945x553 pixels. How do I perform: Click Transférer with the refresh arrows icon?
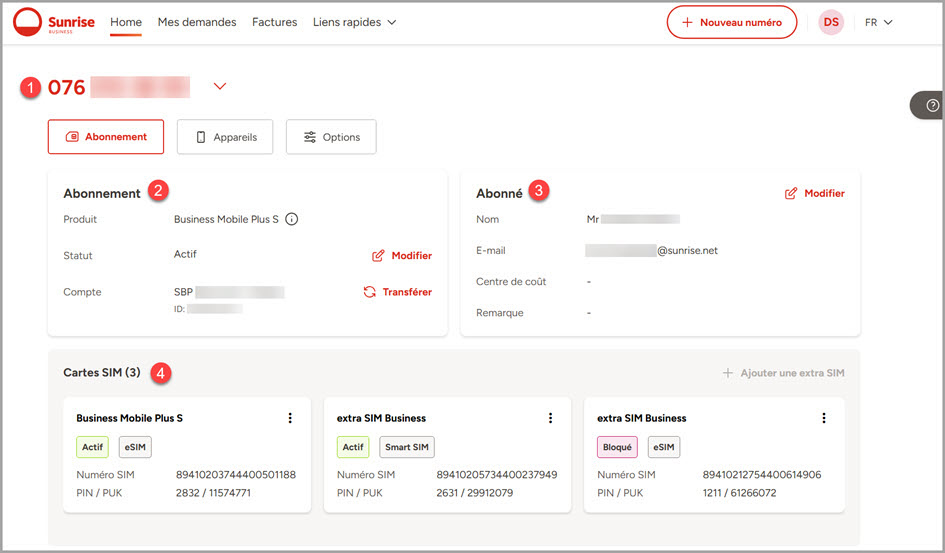tap(397, 292)
